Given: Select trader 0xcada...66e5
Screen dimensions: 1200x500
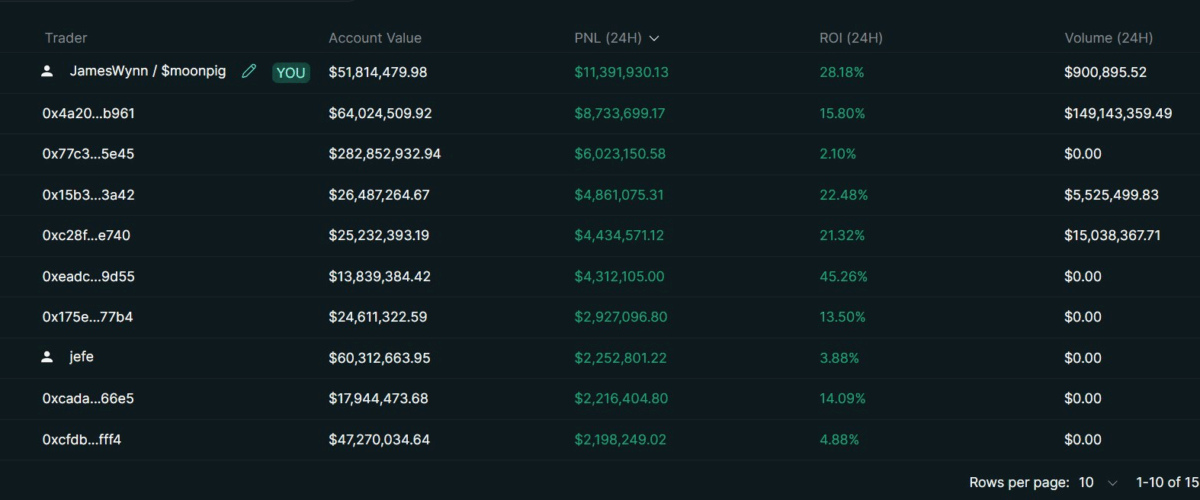Looking at the screenshot, I should tap(88, 398).
